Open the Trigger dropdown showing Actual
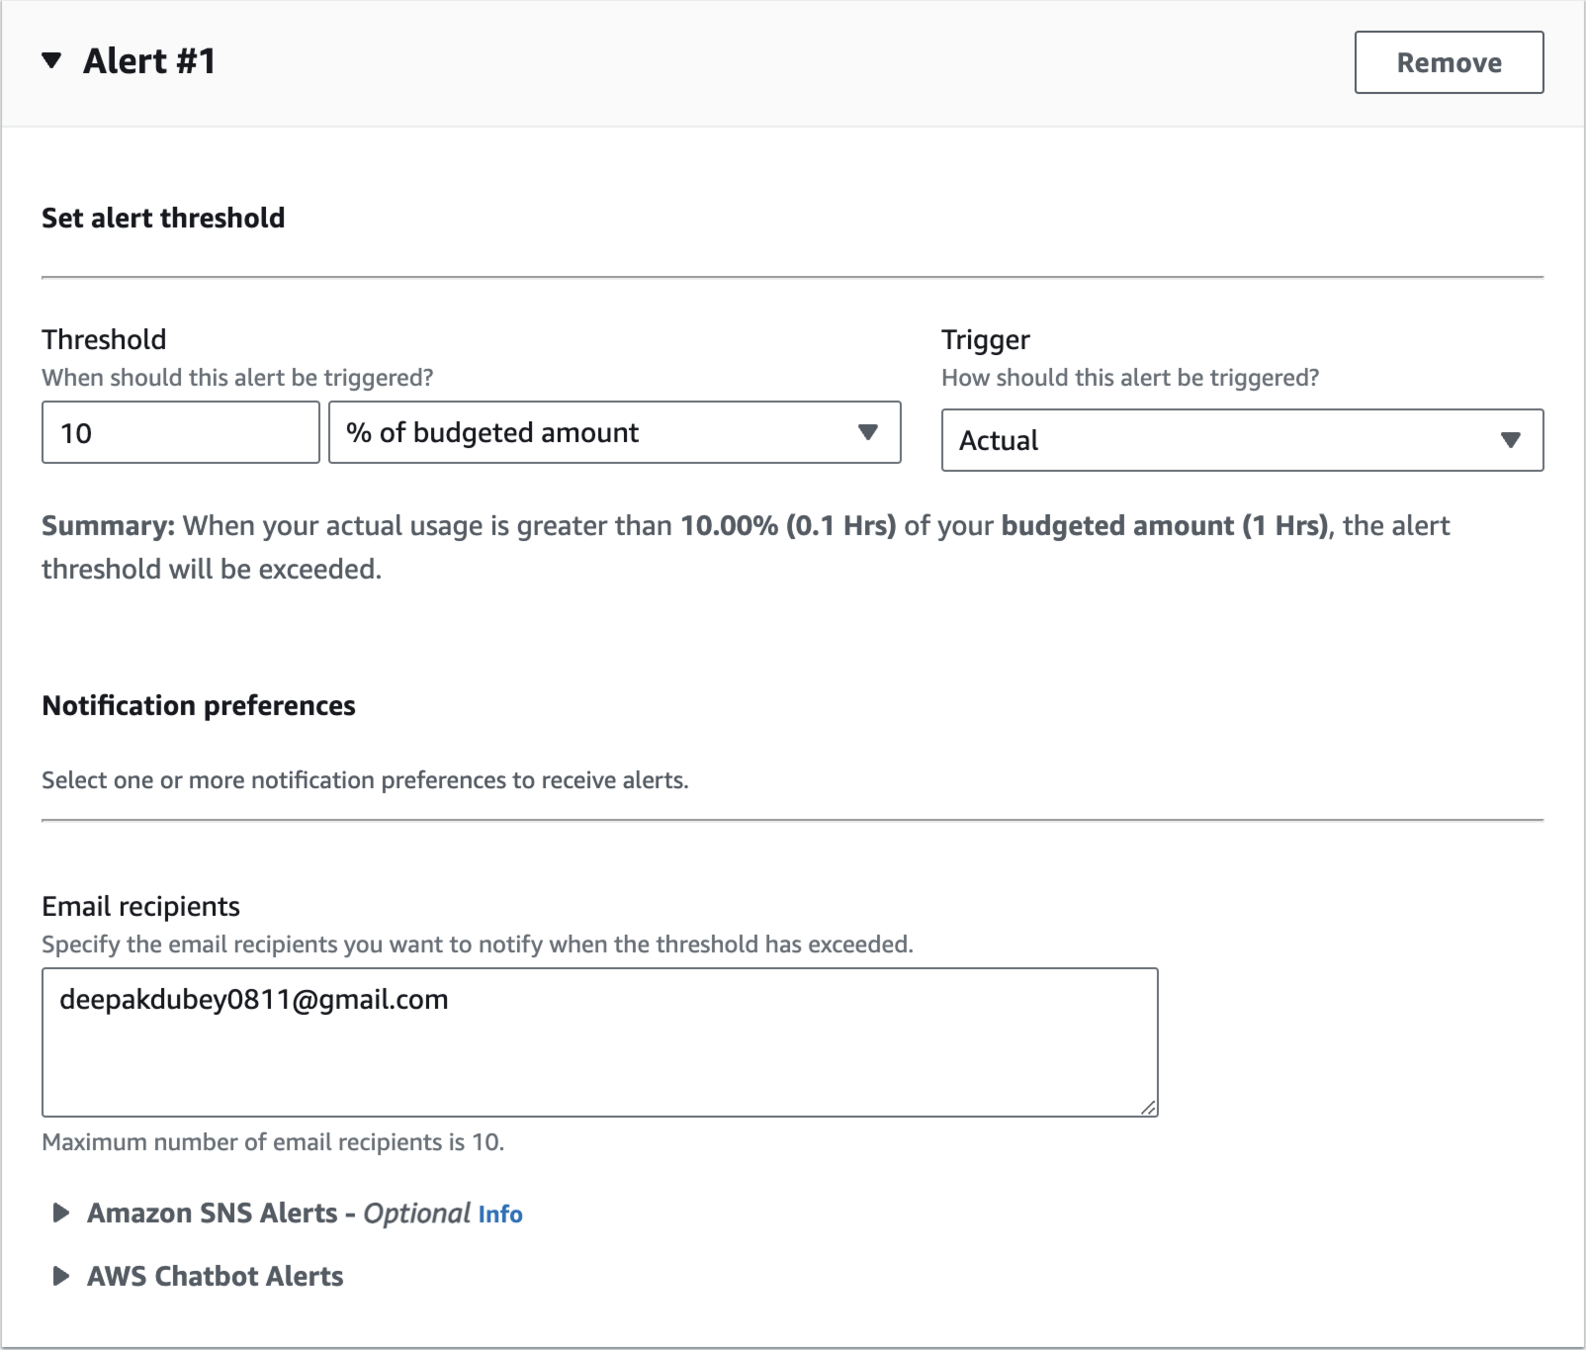 [1220, 440]
